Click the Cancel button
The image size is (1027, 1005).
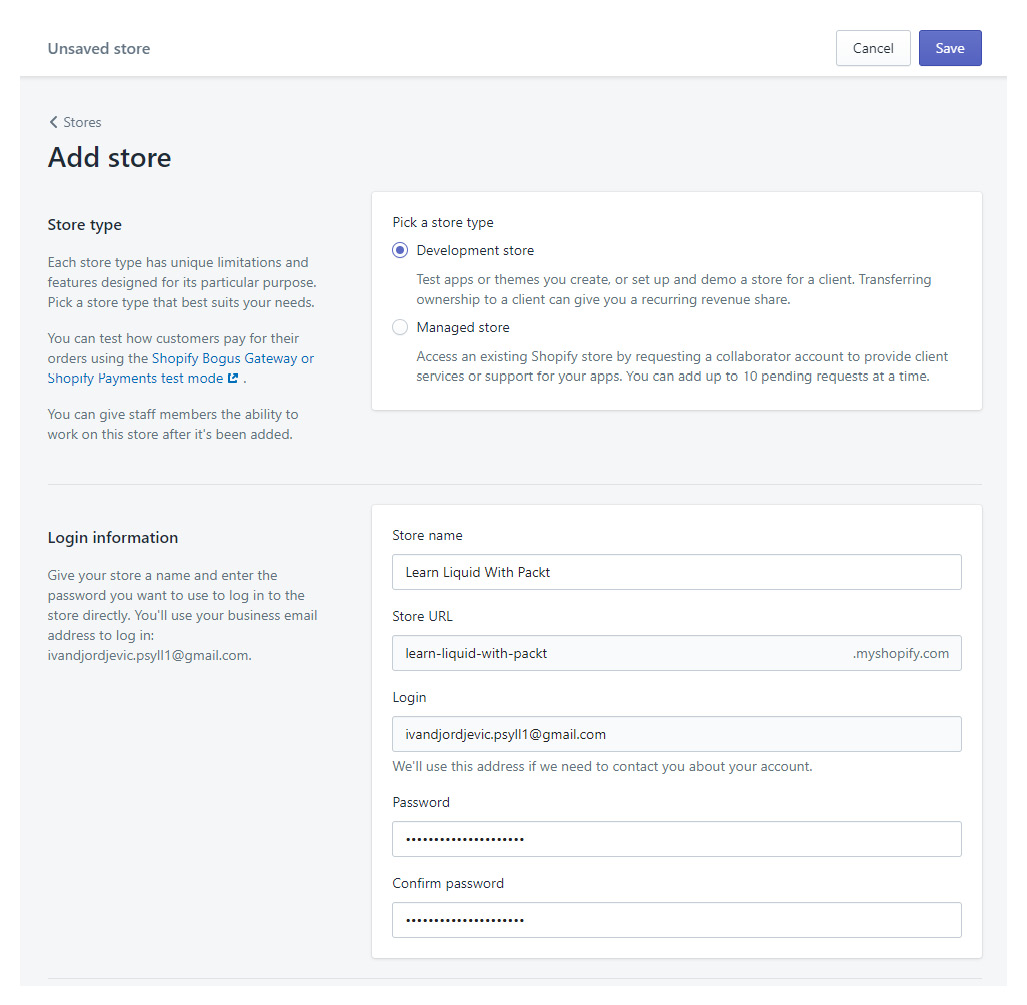click(x=873, y=48)
